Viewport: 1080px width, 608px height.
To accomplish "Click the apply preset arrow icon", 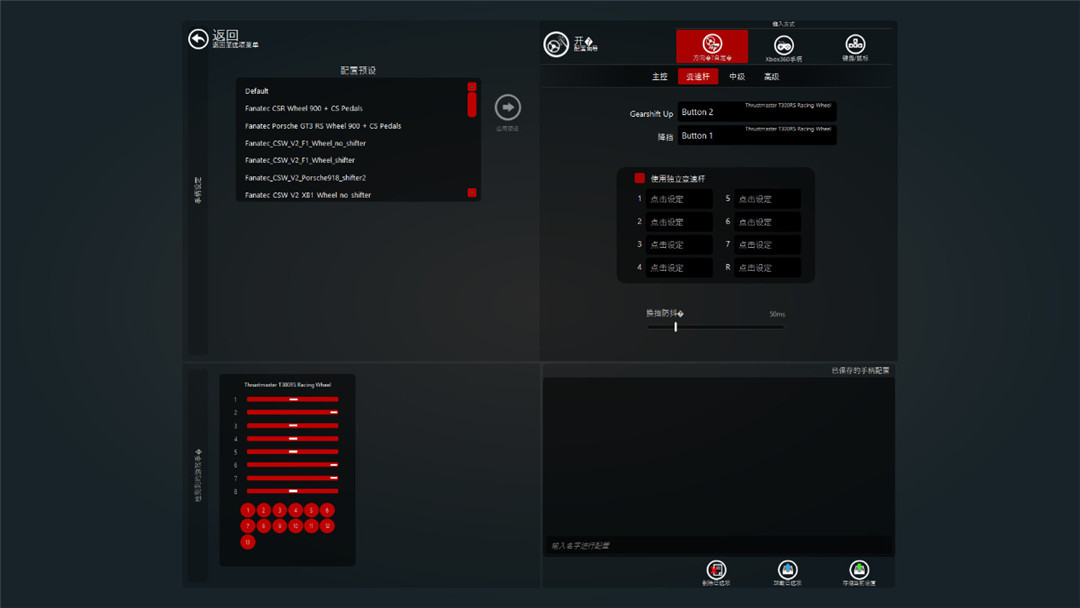I will coord(508,107).
